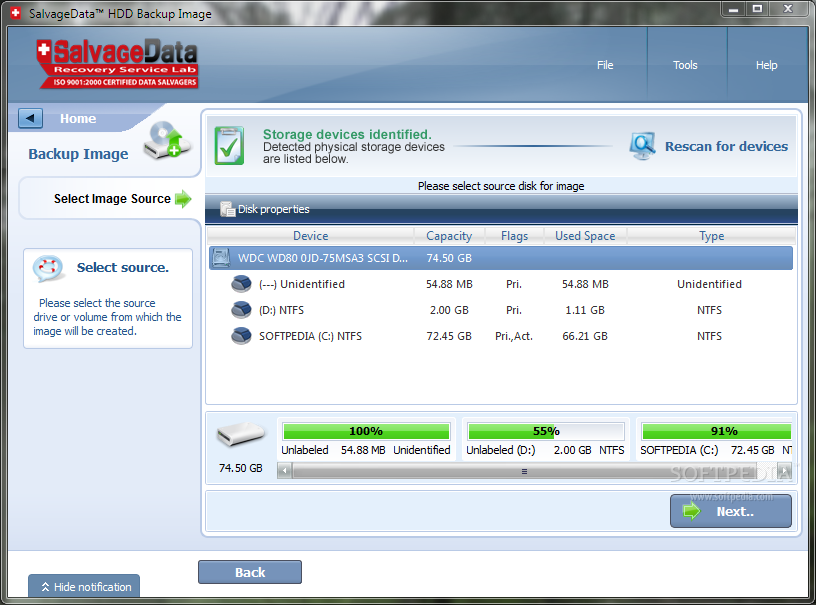Click the Backup Image heading
Image resolution: width=816 pixels, height=605 pixels.
(78, 154)
